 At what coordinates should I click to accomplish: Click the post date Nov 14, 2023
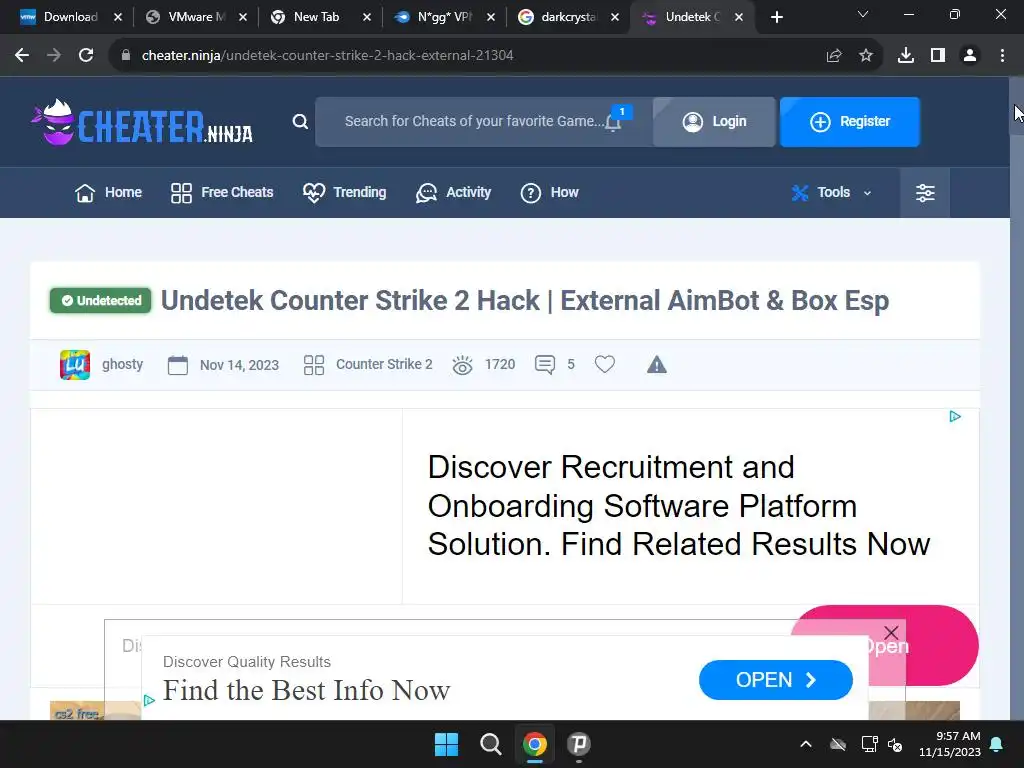[239, 365]
